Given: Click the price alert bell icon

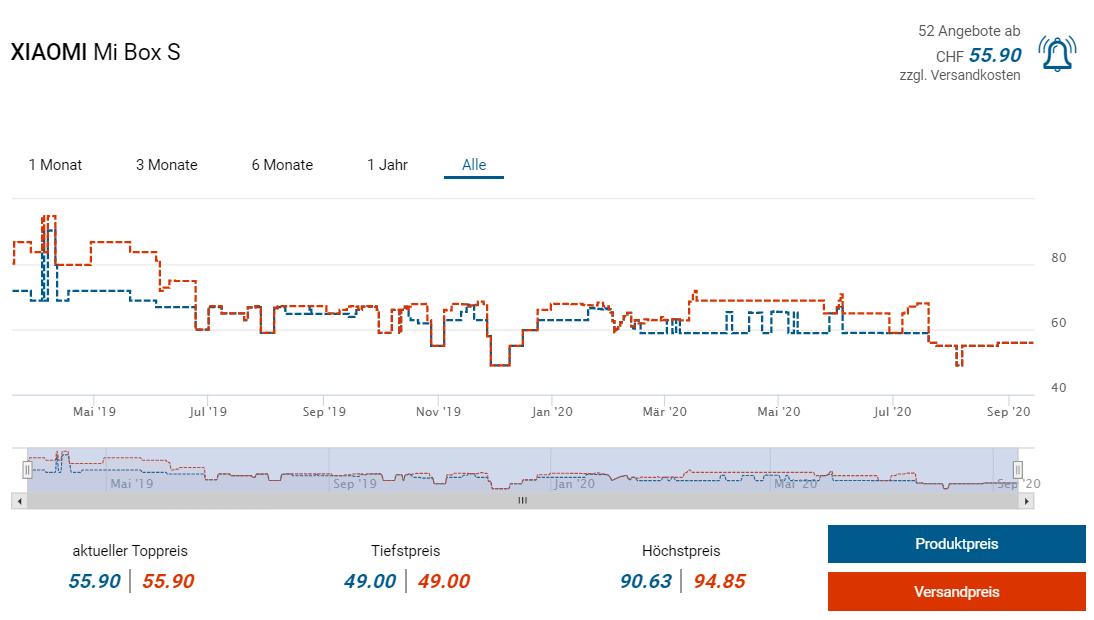Looking at the screenshot, I should coord(1056,54).
